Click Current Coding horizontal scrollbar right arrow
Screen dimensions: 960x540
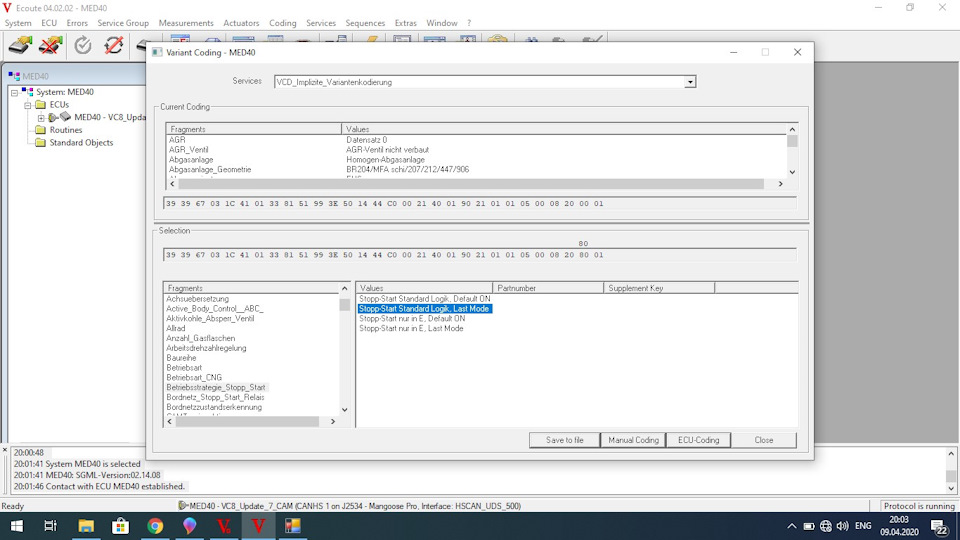click(x=781, y=184)
